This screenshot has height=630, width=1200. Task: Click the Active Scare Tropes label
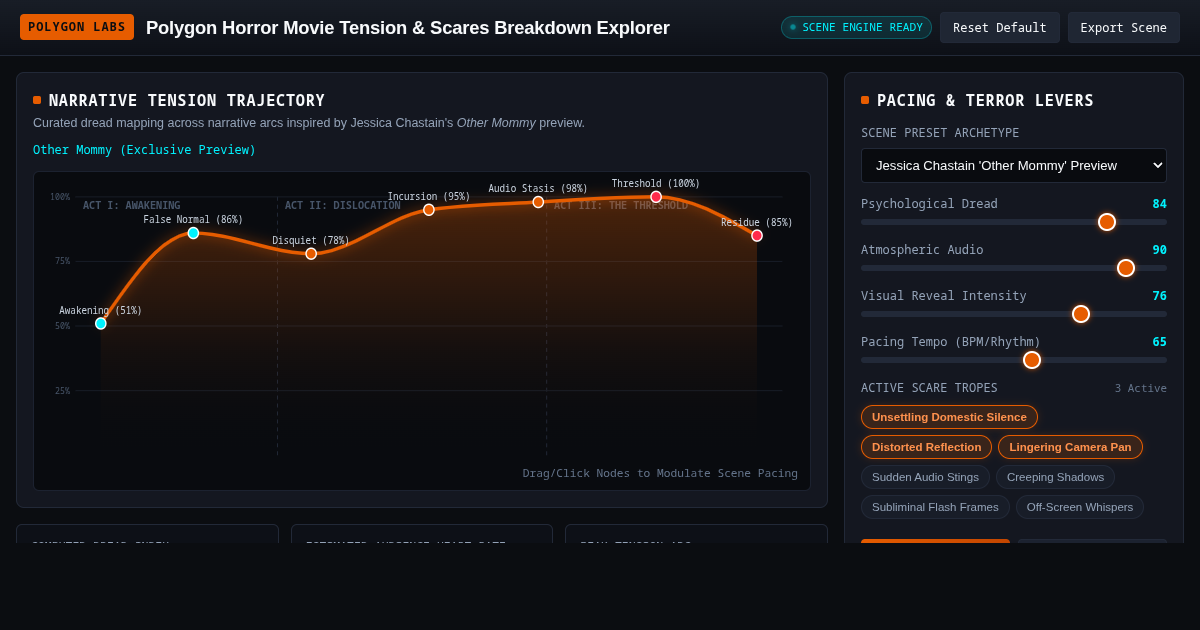point(929,388)
